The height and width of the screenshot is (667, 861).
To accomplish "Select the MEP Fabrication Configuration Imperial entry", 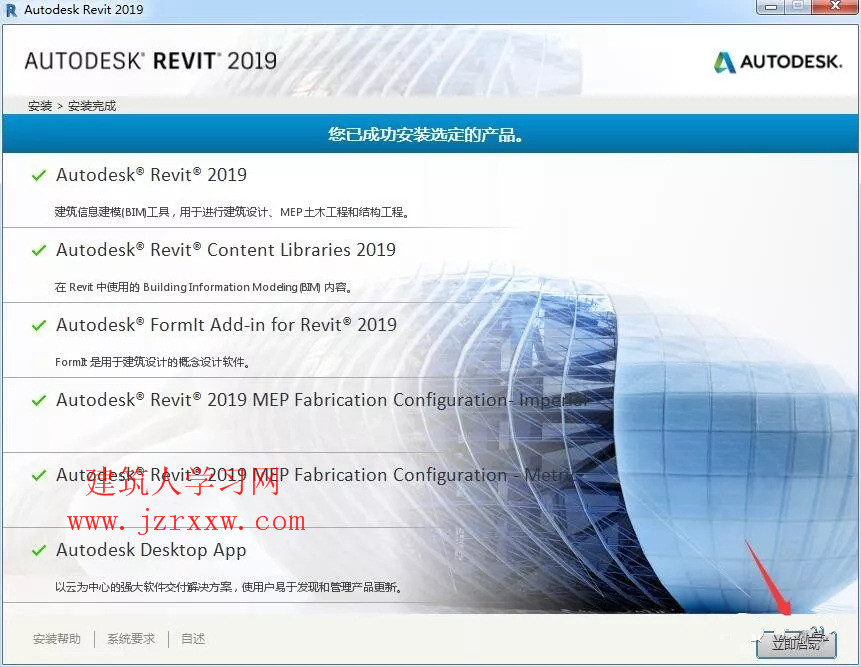I will pyautogui.click(x=321, y=400).
